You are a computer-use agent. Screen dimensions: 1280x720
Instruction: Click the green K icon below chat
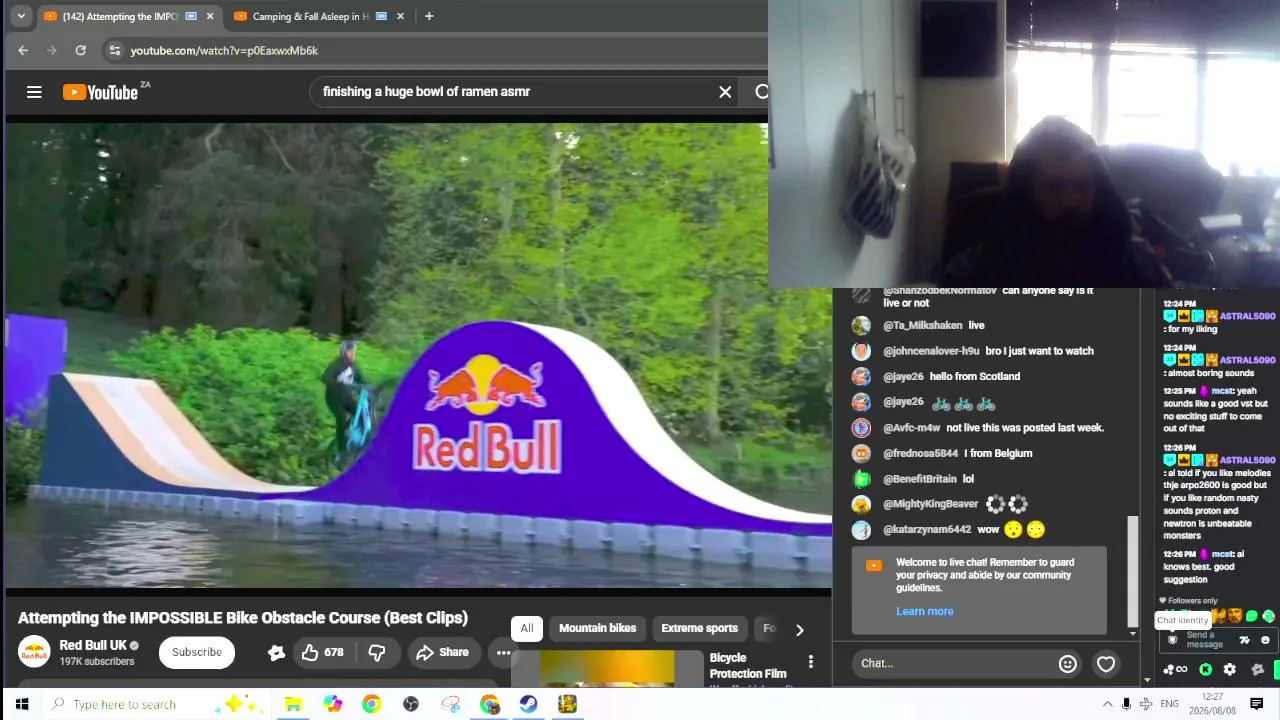1206,669
